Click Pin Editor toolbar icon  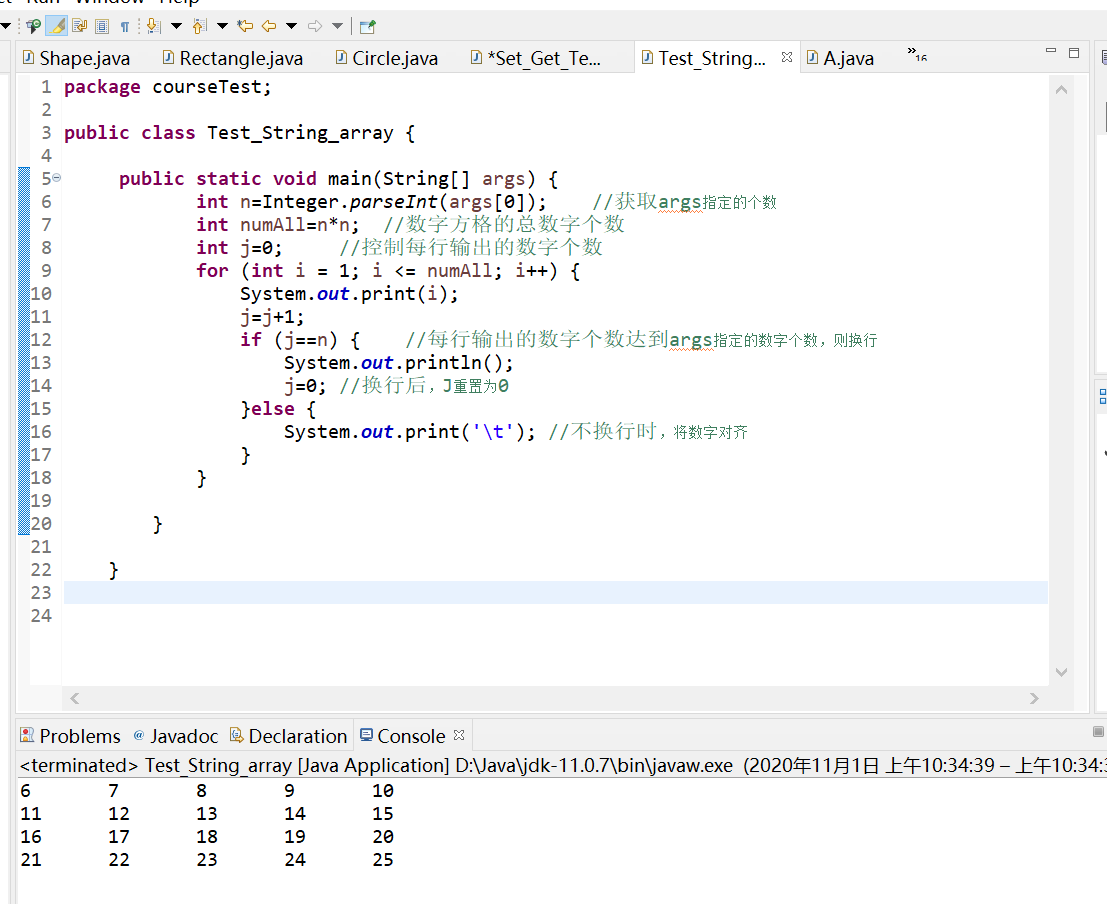[x=368, y=27]
